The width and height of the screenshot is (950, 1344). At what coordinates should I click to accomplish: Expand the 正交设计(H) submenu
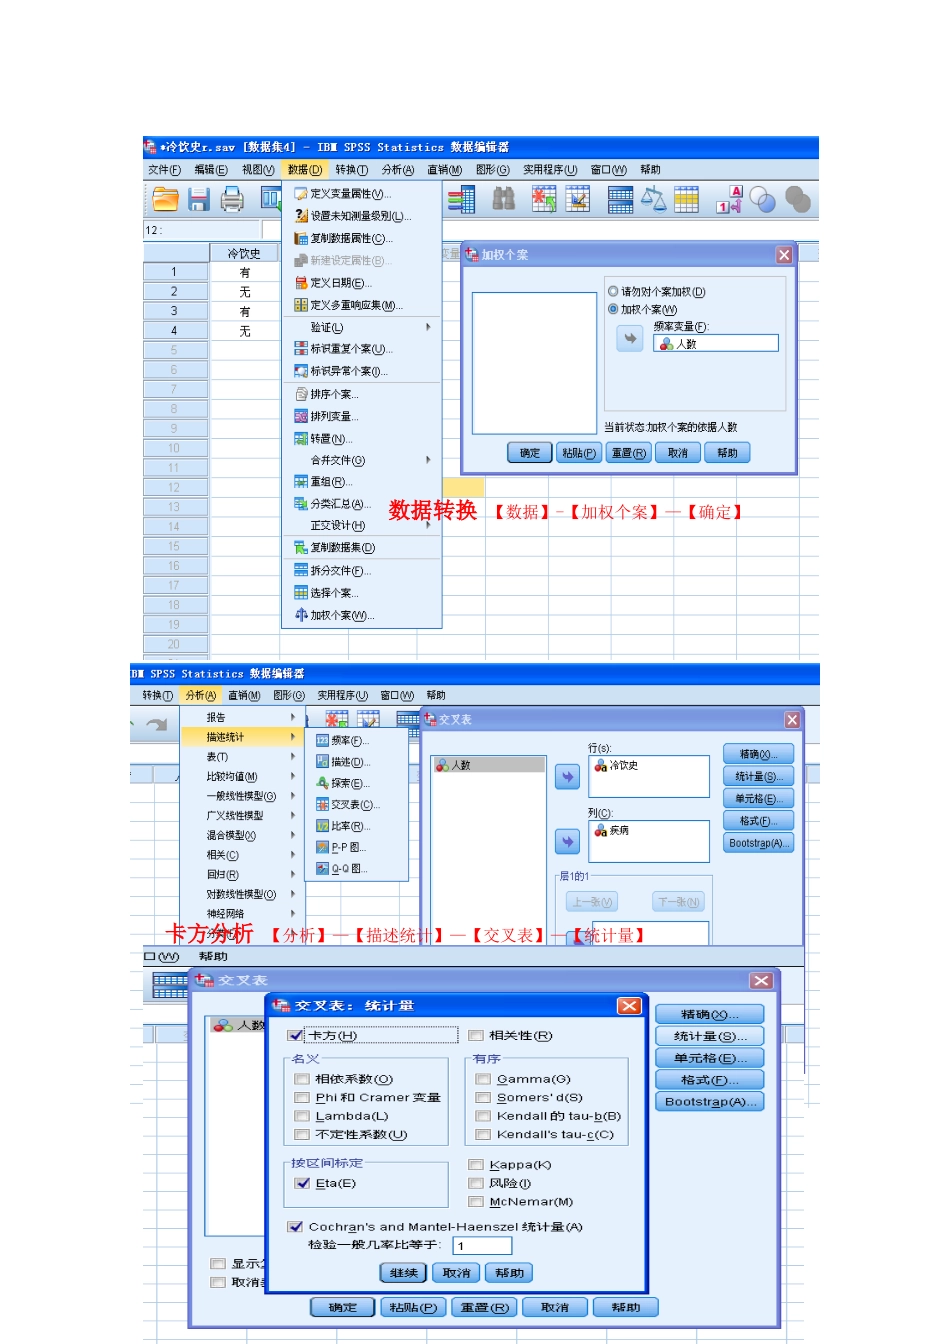click(x=362, y=525)
